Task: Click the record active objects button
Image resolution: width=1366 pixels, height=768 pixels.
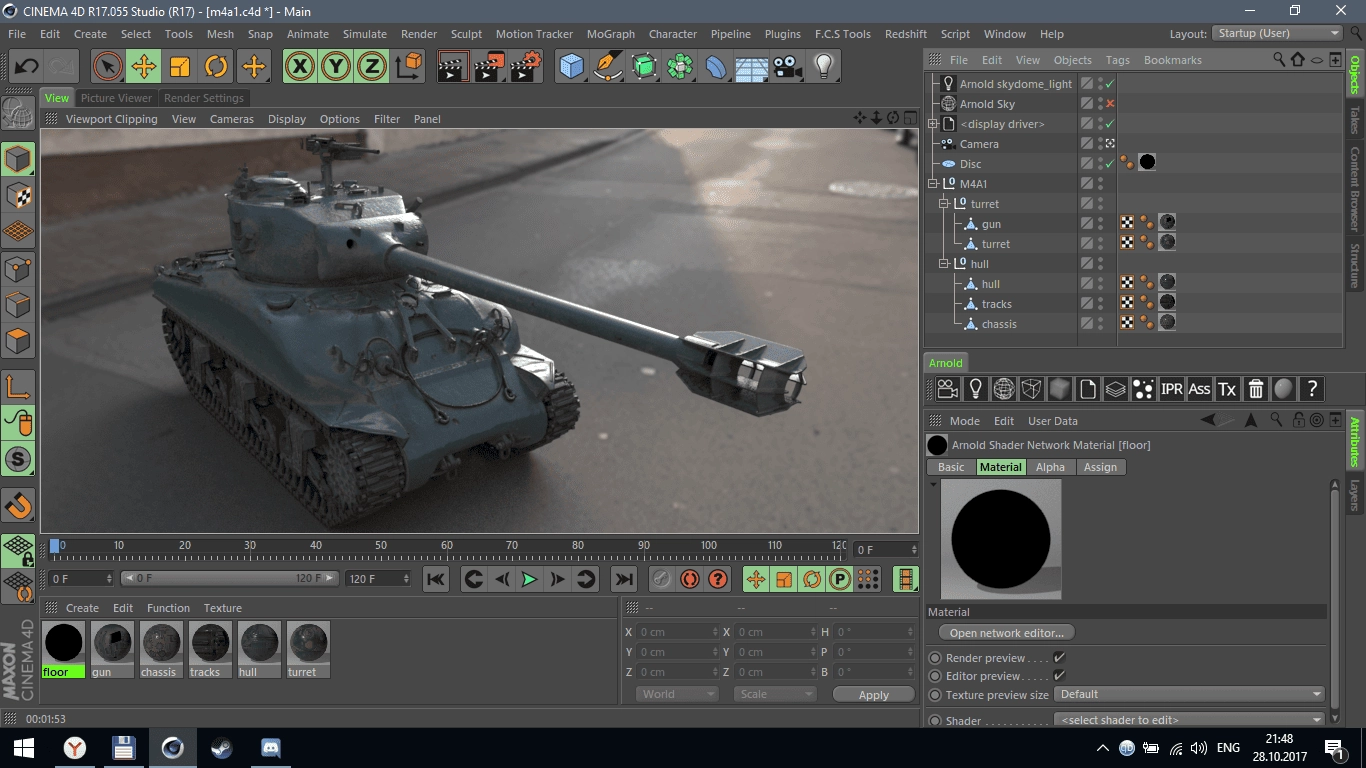Action: (662, 579)
